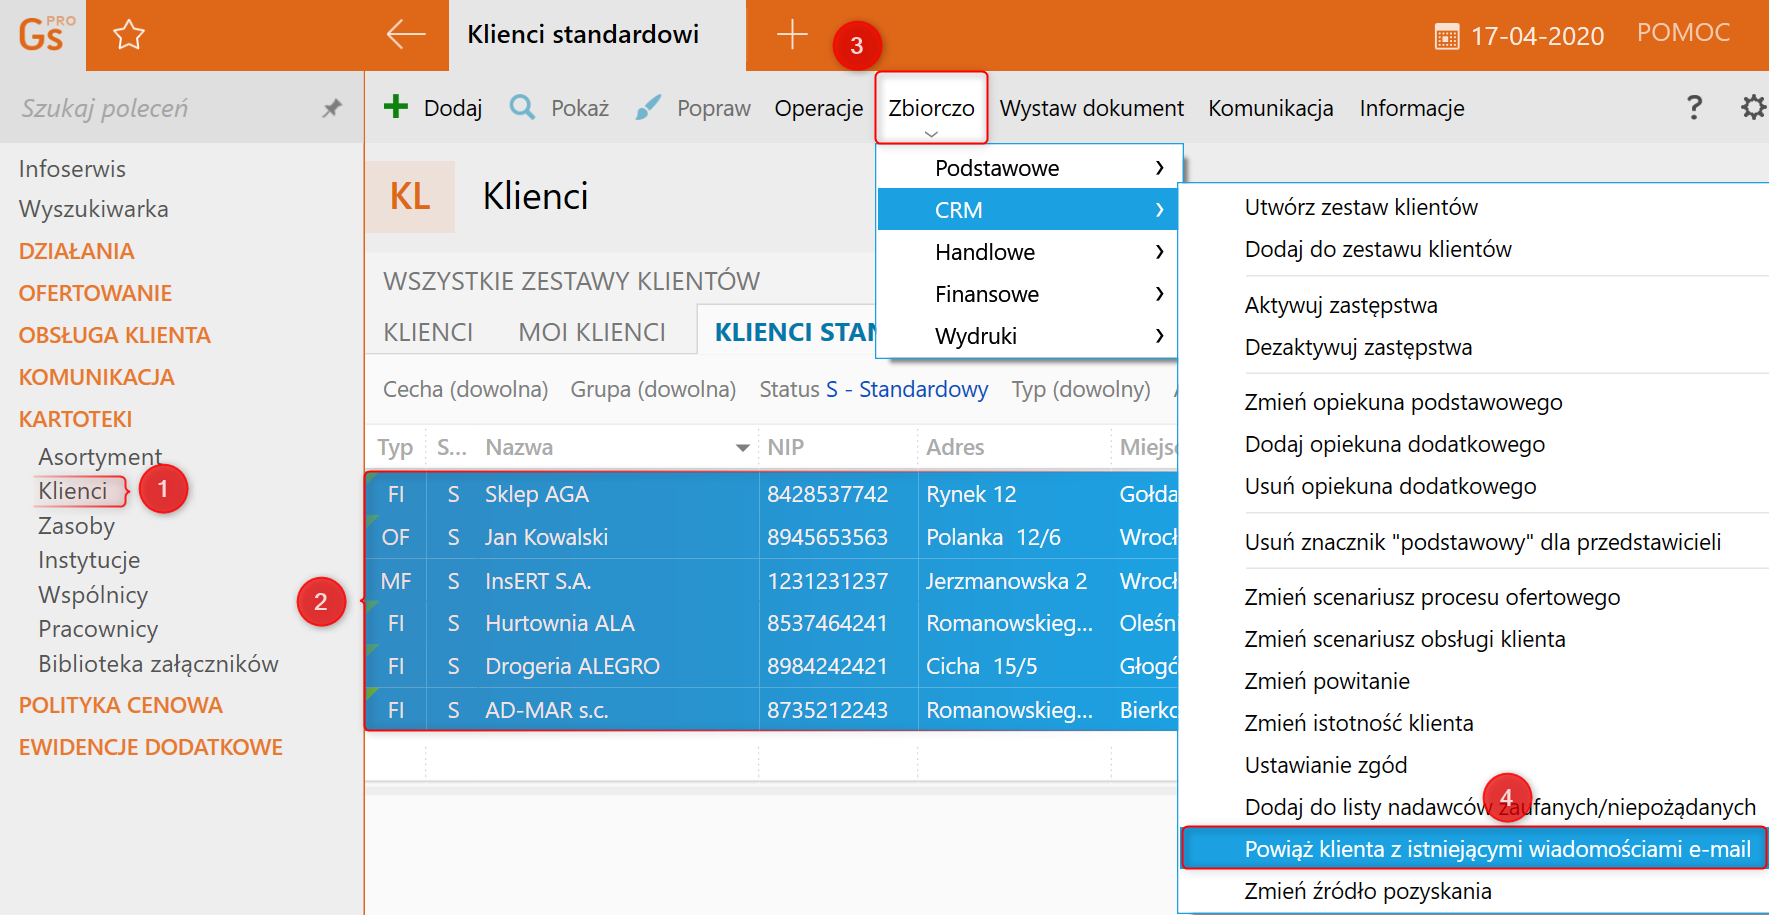Open the Grupa (dowolna) filter
The width and height of the screenshot is (1769, 915).
(653, 389)
